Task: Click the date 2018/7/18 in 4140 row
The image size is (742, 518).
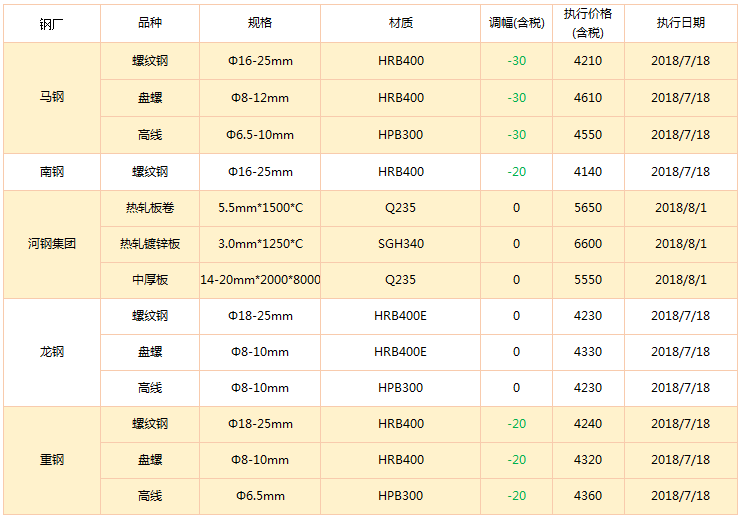Action: (x=681, y=172)
